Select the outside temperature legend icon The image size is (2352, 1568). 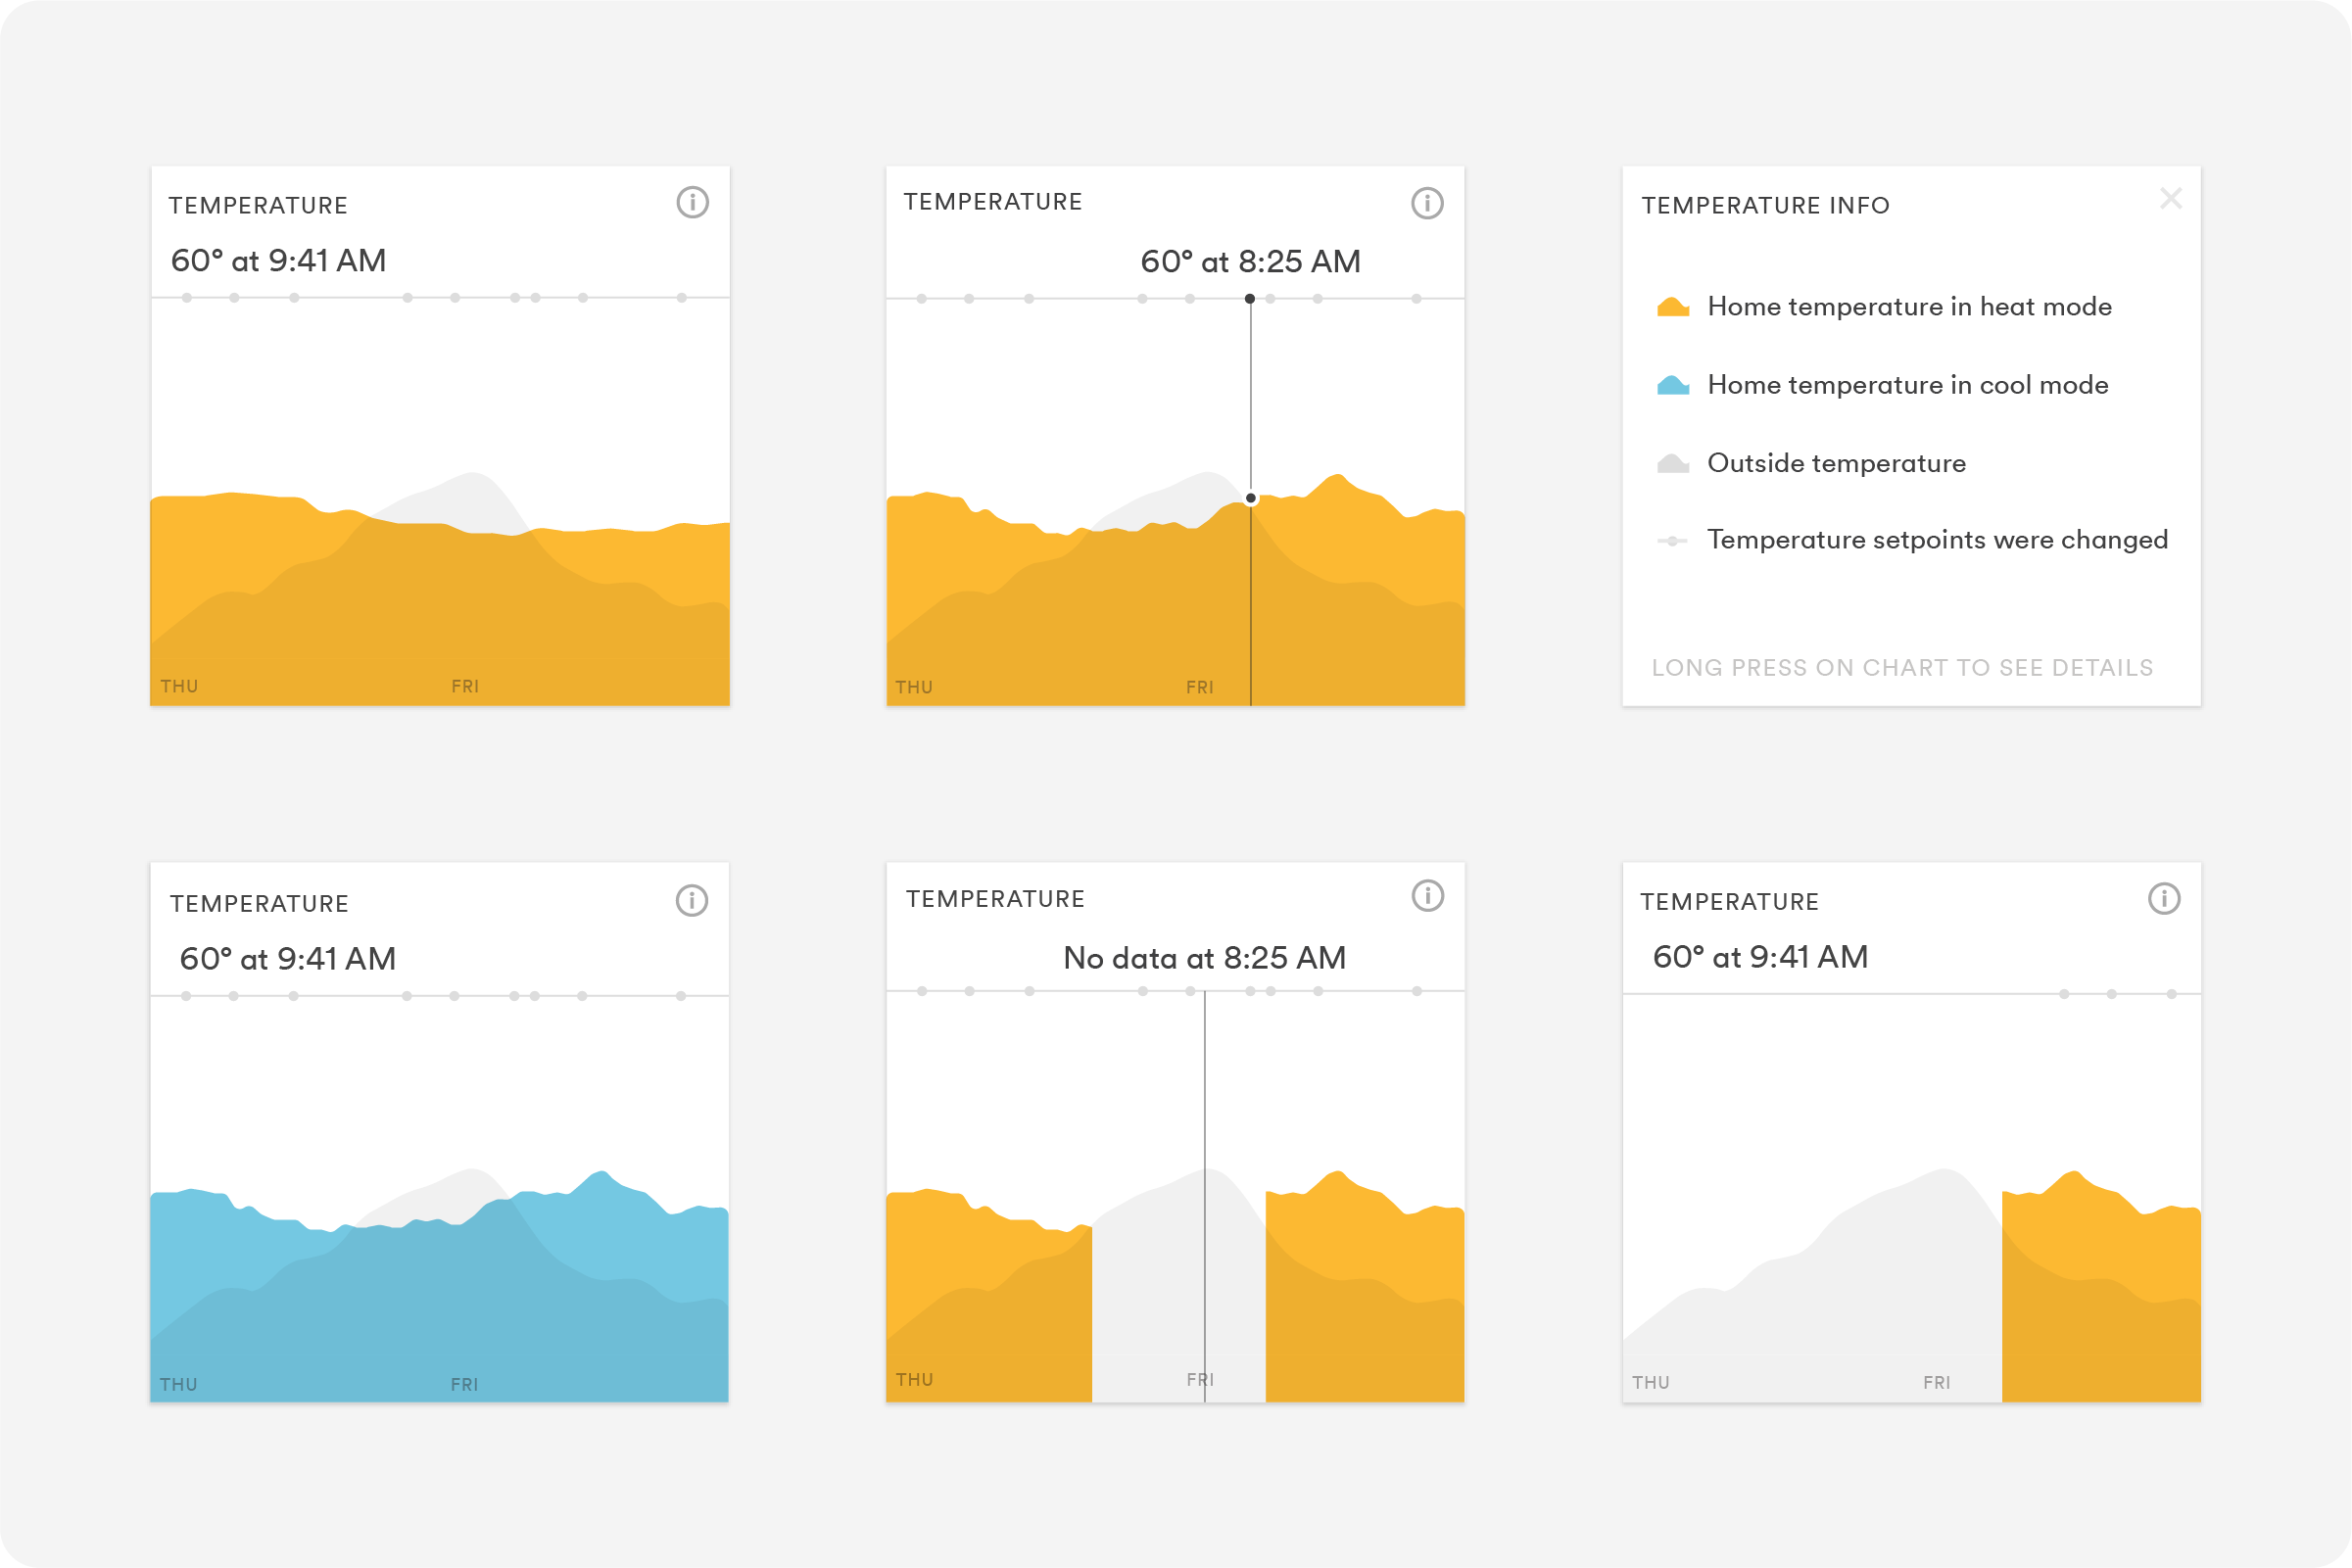coord(1672,462)
